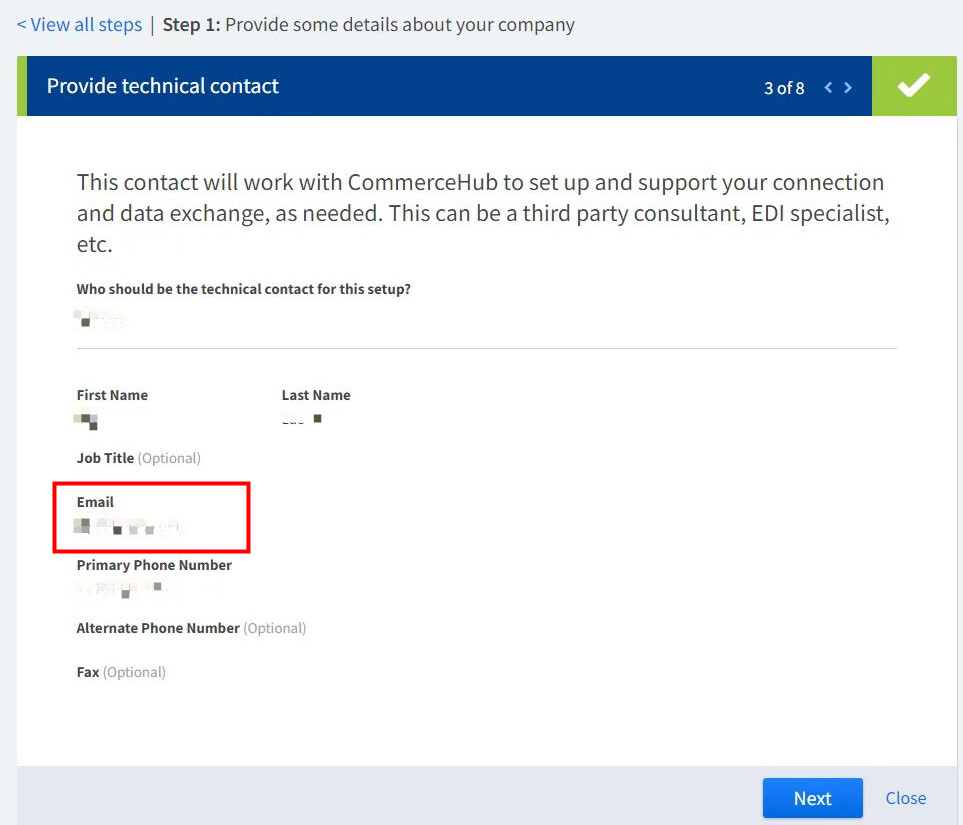Go to previous step using left chevron
This screenshot has height=825, width=963.
[828, 88]
